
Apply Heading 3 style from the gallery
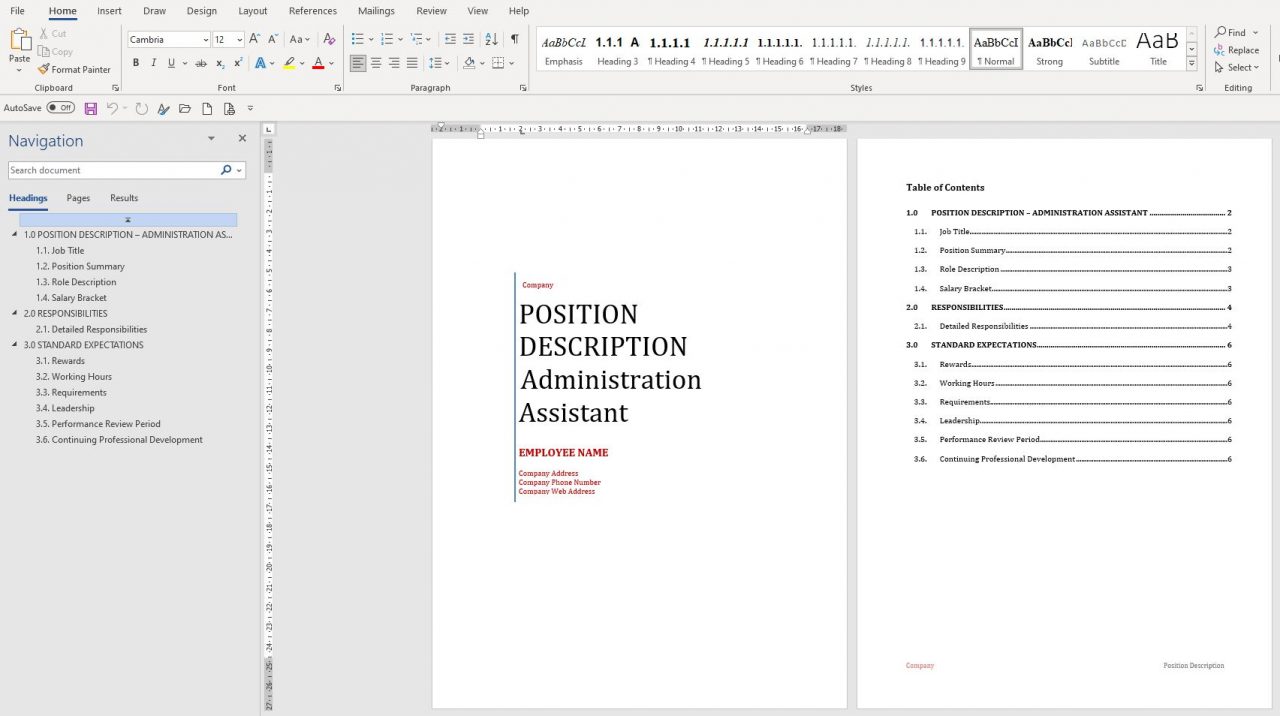(x=616, y=47)
